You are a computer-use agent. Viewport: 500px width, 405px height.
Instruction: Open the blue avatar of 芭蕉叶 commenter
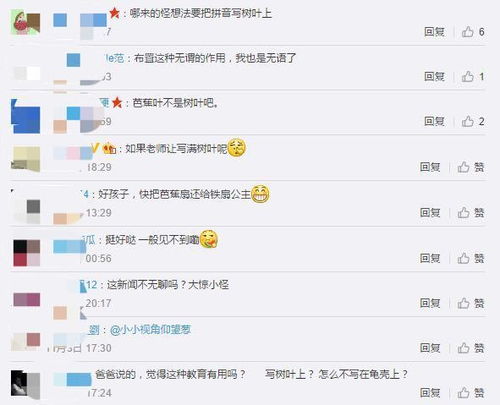(26, 116)
